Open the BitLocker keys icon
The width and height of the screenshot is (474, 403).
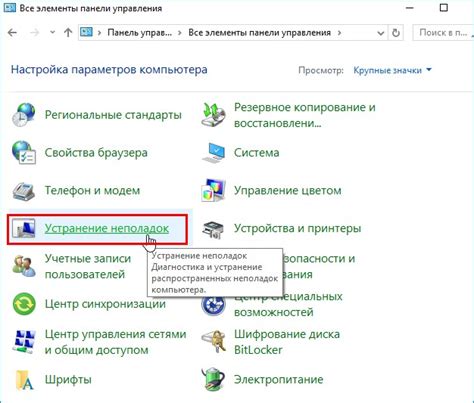pyautogui.click(x=213, y=342)
